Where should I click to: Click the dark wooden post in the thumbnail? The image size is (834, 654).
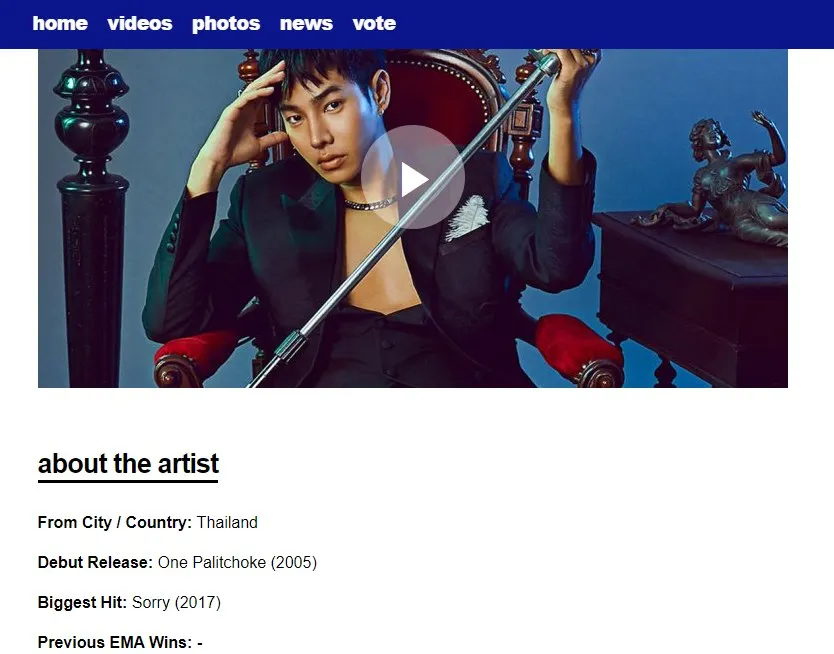pyautogui.click(x=92, y=218)
